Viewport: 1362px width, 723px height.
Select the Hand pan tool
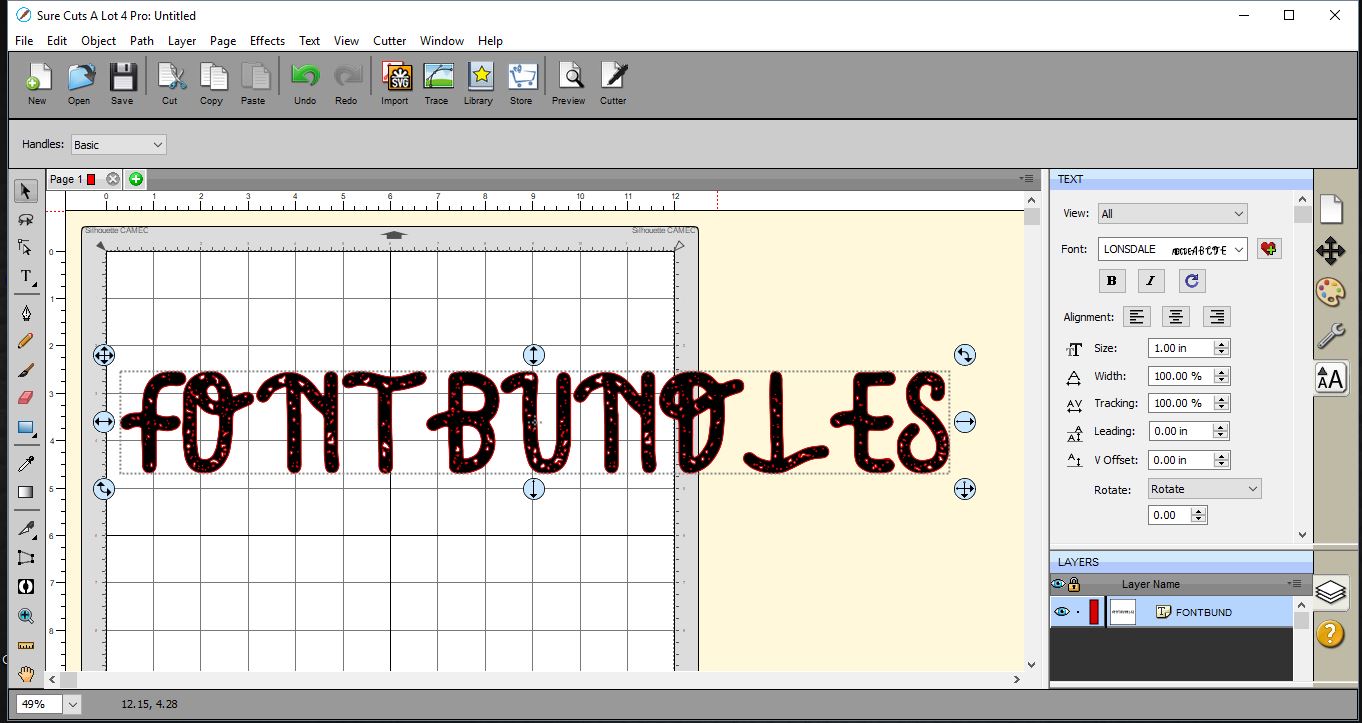coord(26,673)
